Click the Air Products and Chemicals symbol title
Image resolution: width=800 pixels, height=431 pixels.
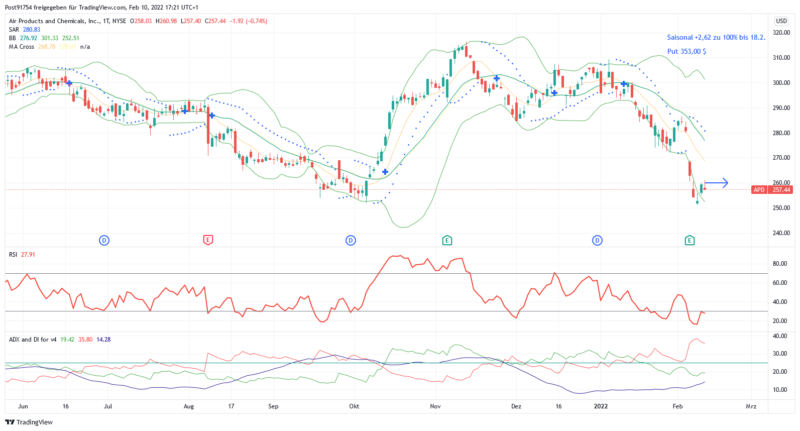click(80, 20)
